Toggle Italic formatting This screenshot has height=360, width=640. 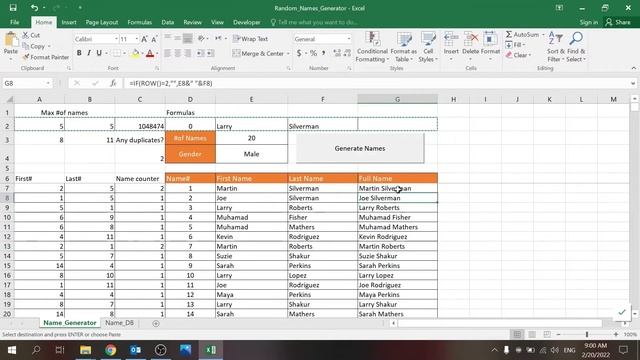(x=89, y=53)
